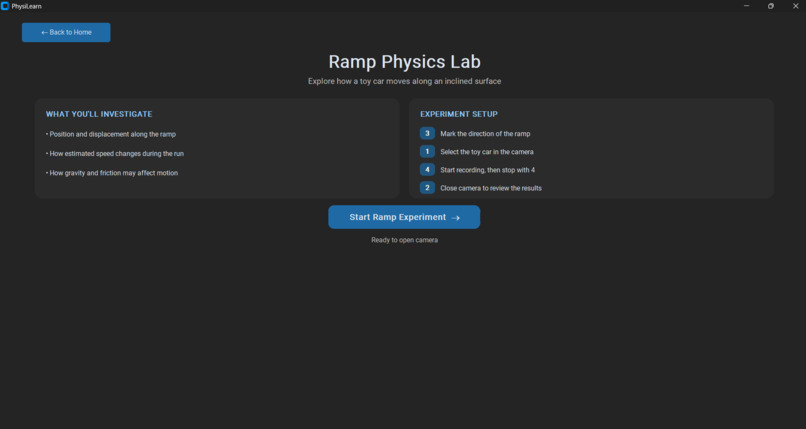Close the PhysiLearn window
806x429 pixels.
pyautogui.click(x=795, y=6)
